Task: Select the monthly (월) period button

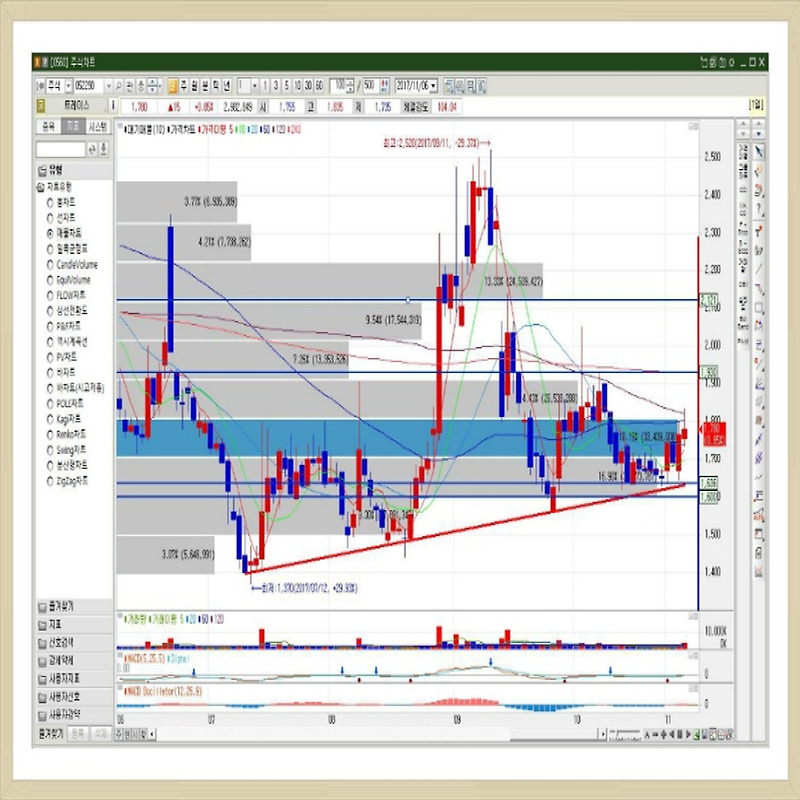Action: (194, 86)
